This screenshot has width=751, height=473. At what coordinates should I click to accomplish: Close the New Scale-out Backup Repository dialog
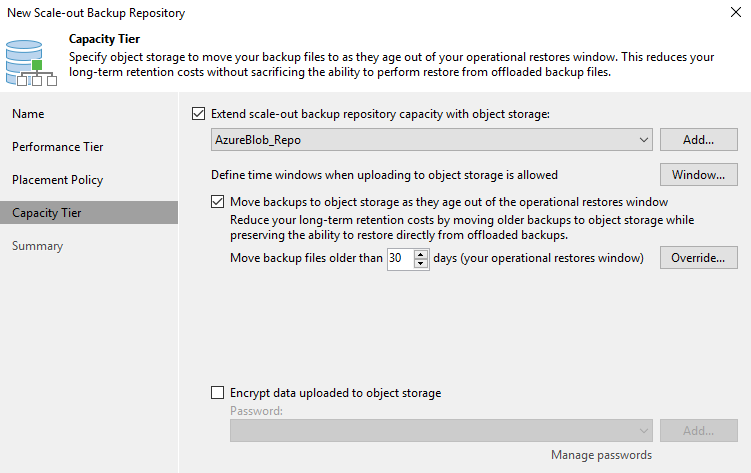click(736, 12)
